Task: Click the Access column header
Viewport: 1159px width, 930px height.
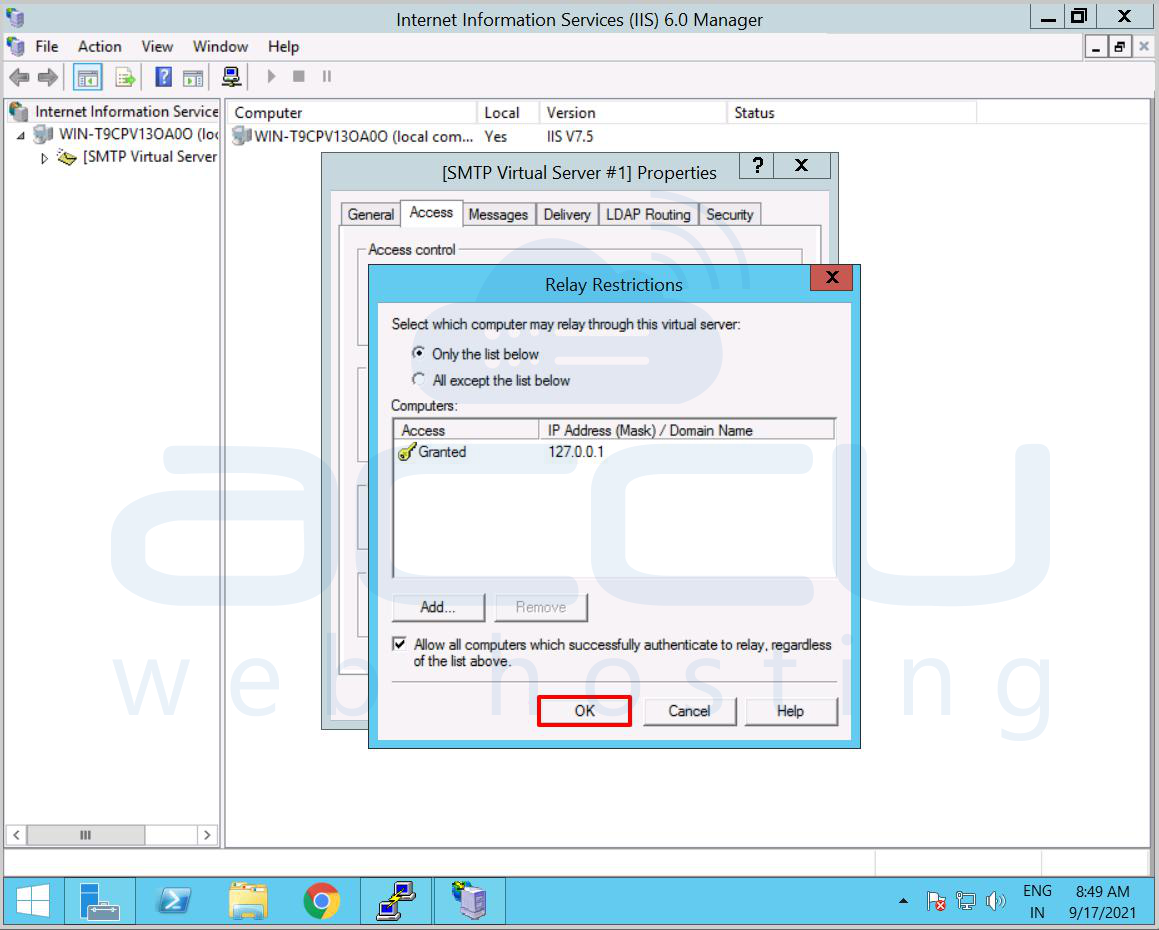Action: point(466,430)
